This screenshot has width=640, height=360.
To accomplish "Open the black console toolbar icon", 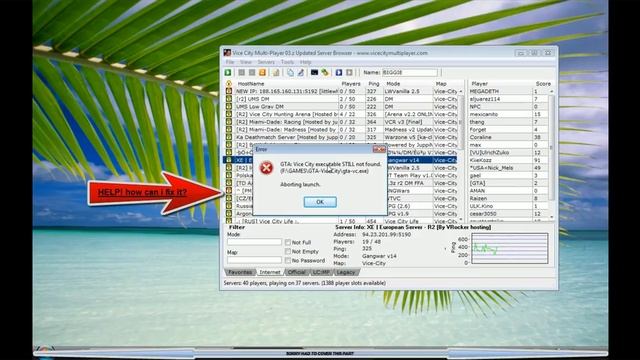I will coord(314,73).
